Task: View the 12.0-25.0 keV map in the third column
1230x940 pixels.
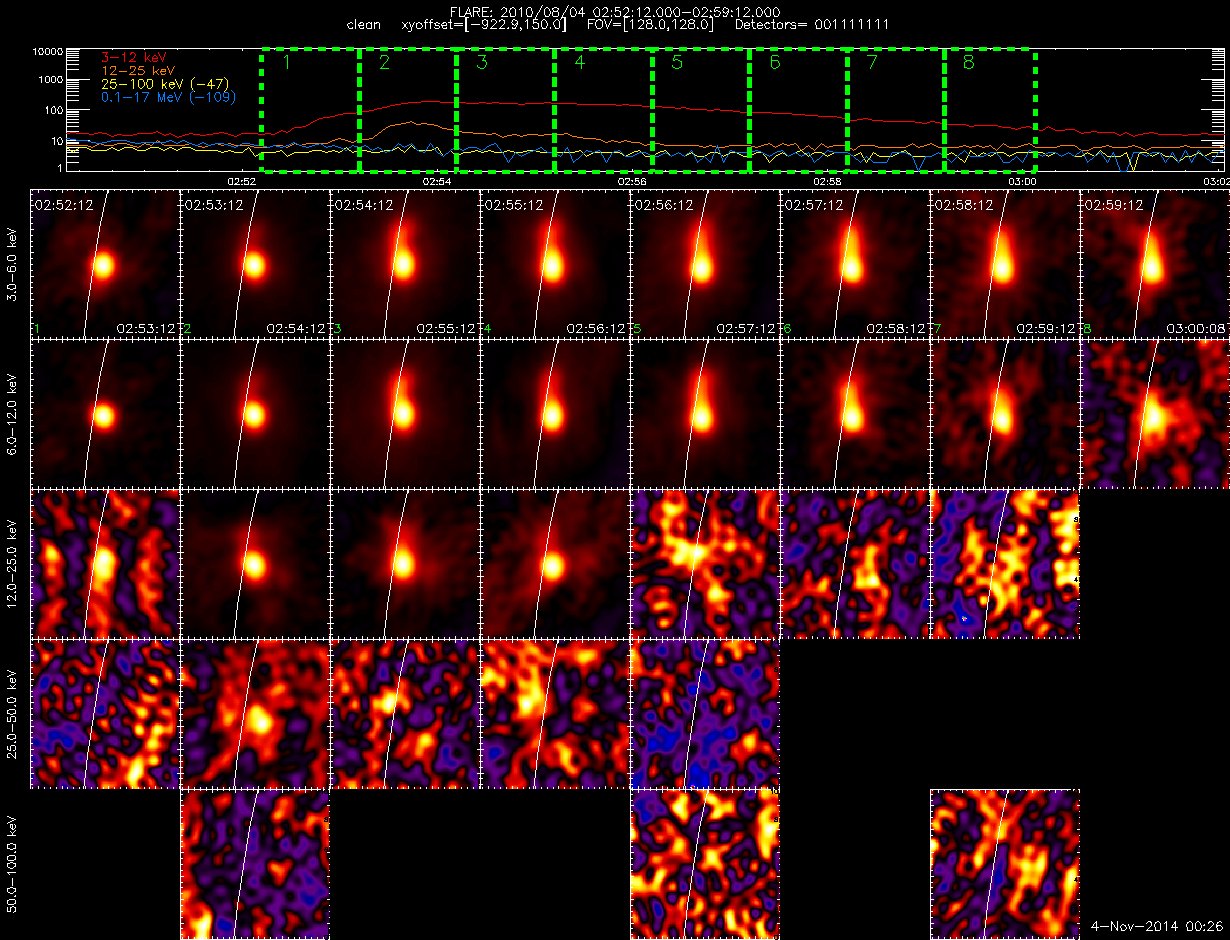Action: coord(405,564)
